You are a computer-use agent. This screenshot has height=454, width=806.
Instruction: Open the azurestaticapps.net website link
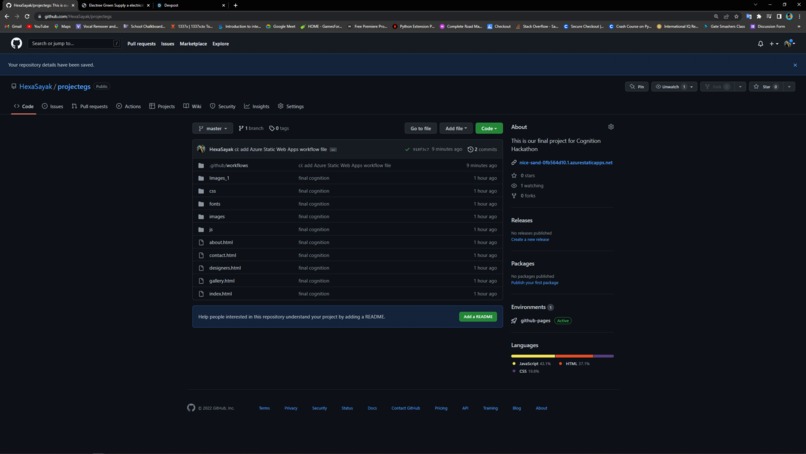(x=565, y=162)
